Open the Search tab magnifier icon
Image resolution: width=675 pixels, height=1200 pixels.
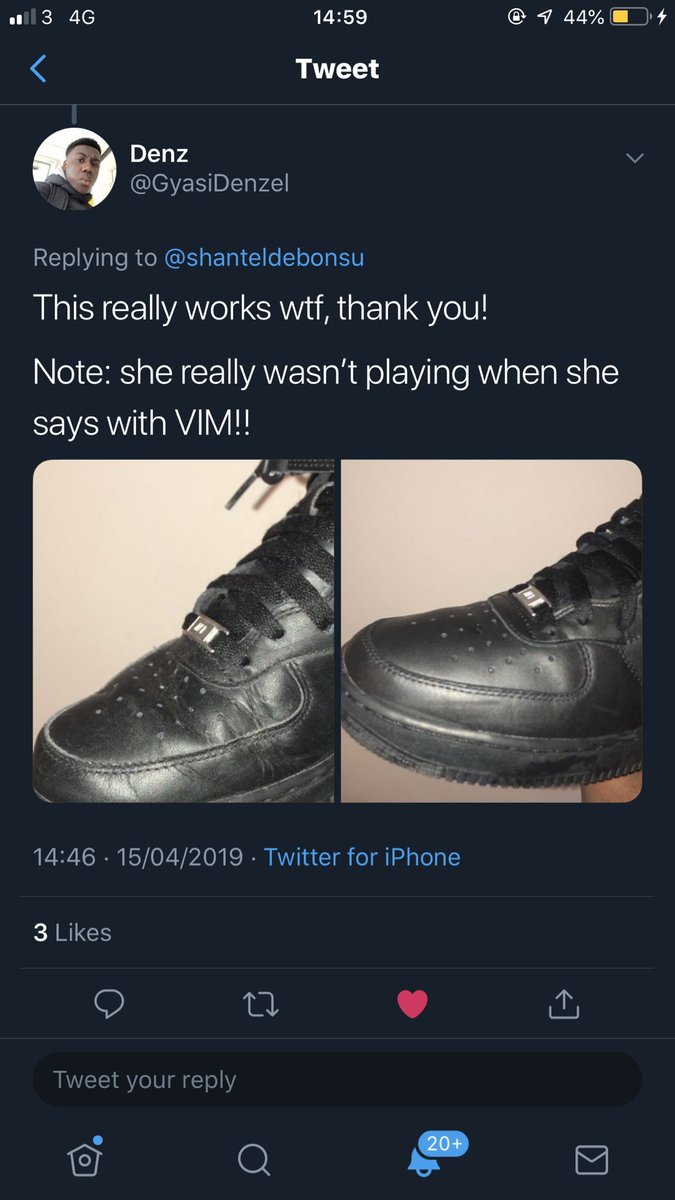[253, 1159]
